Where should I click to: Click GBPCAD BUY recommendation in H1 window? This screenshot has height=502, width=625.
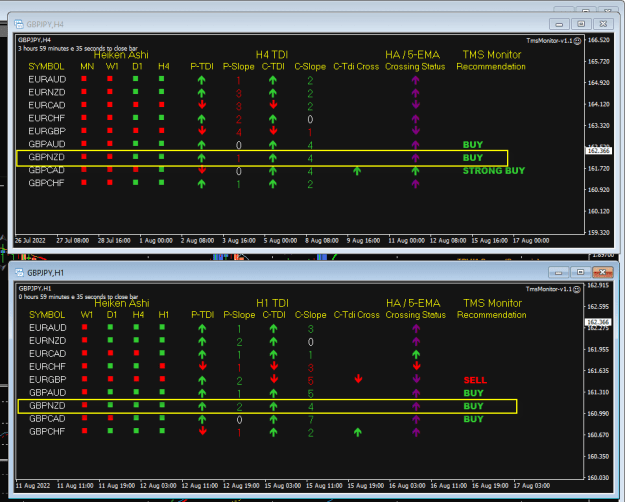pyautogui.click(x=473, y=419)
